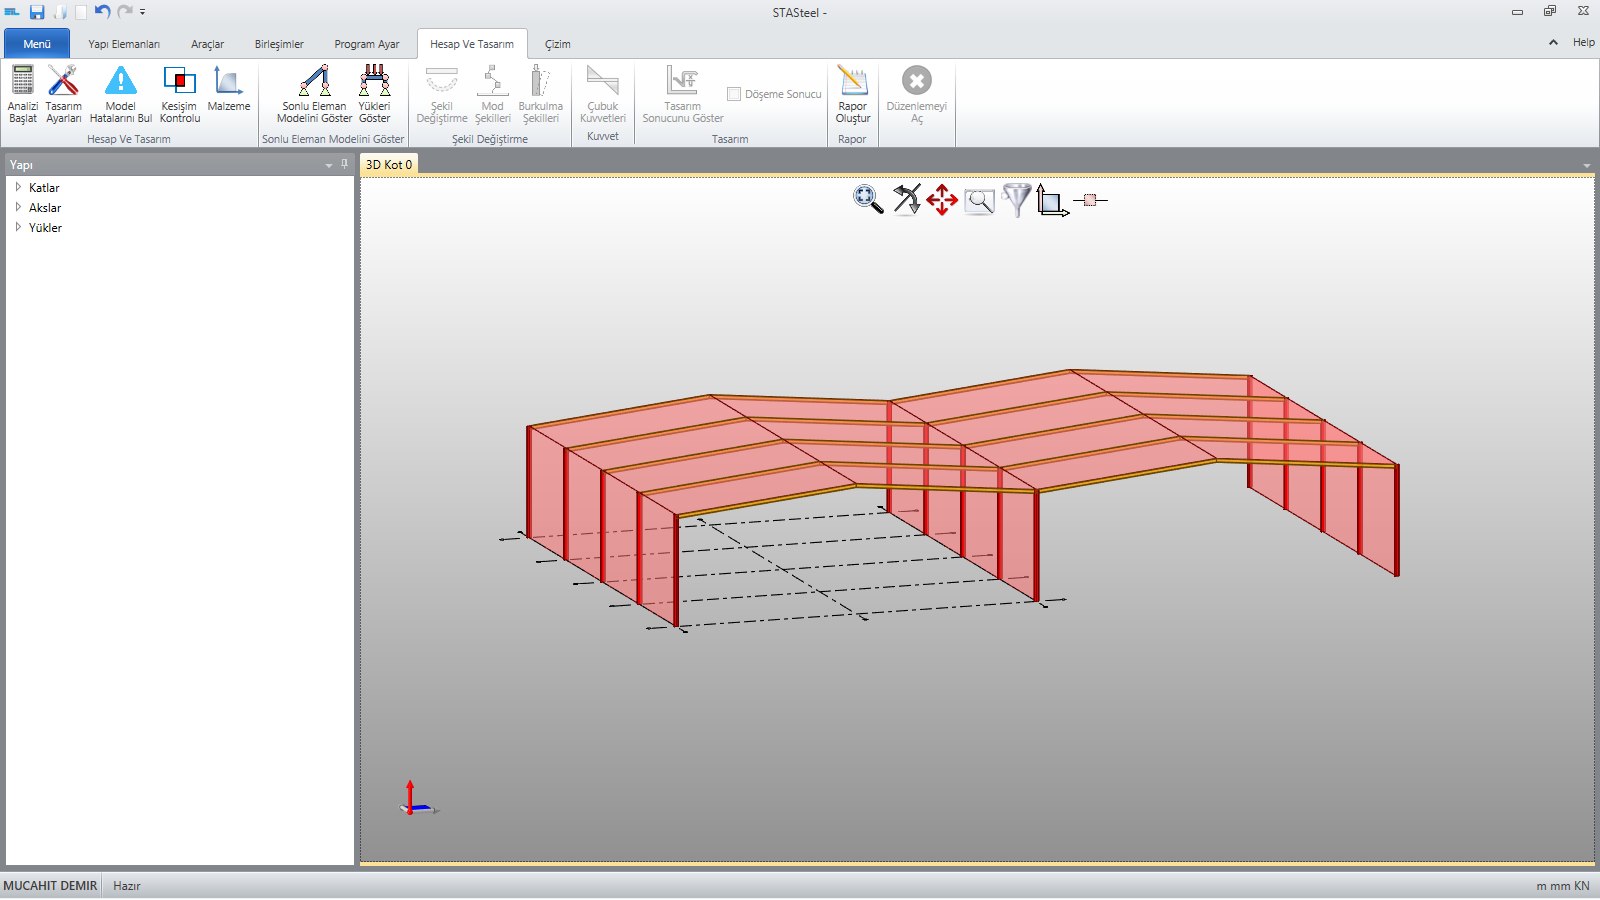
Task: Open the Malzeme materials tool
Action: 229,90
